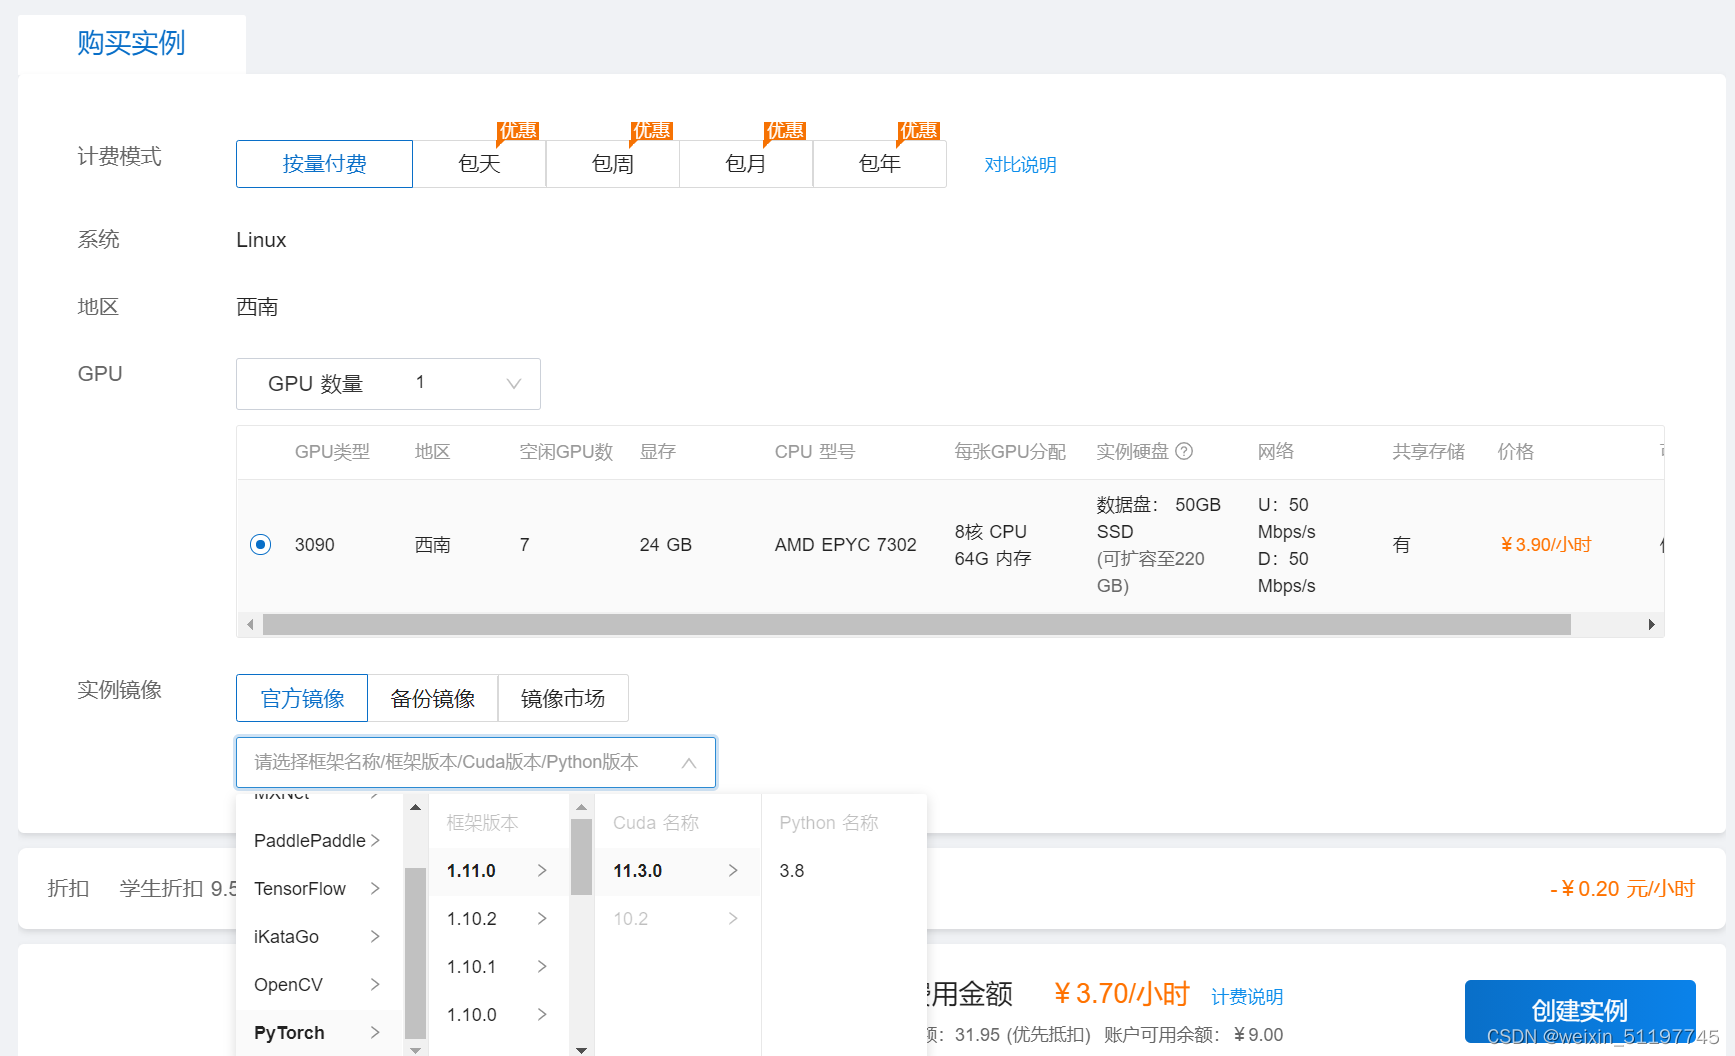Expand the TensorFlow framework option

(x=319, y=889)
